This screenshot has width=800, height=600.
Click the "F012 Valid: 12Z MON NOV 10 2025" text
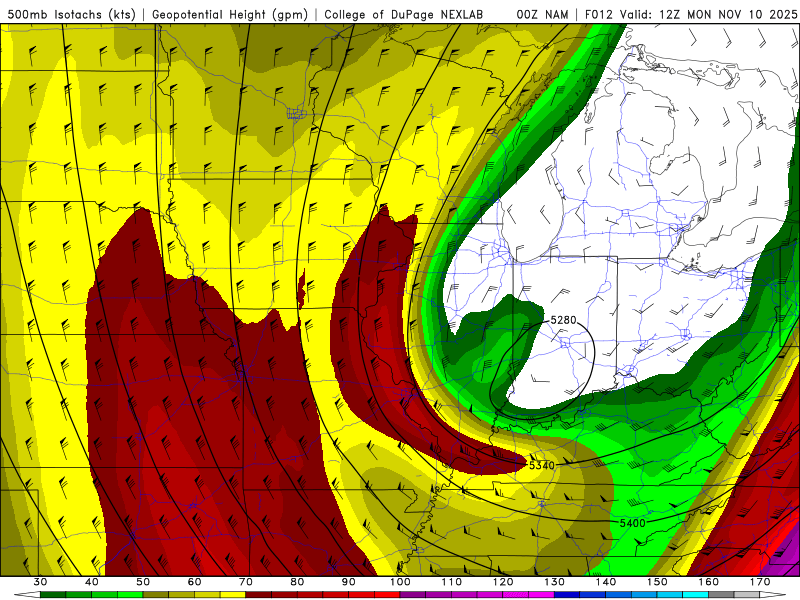tap(691, 15)
